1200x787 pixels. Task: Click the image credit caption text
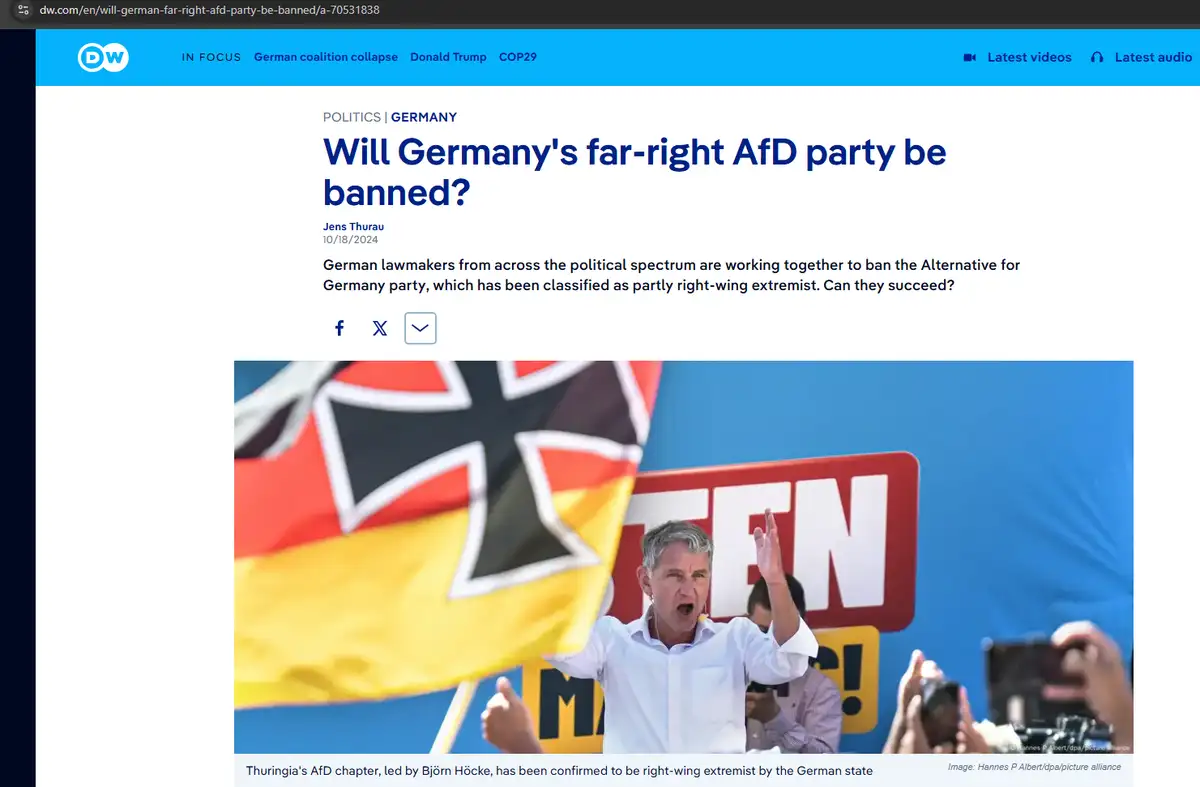(1034, 767)
